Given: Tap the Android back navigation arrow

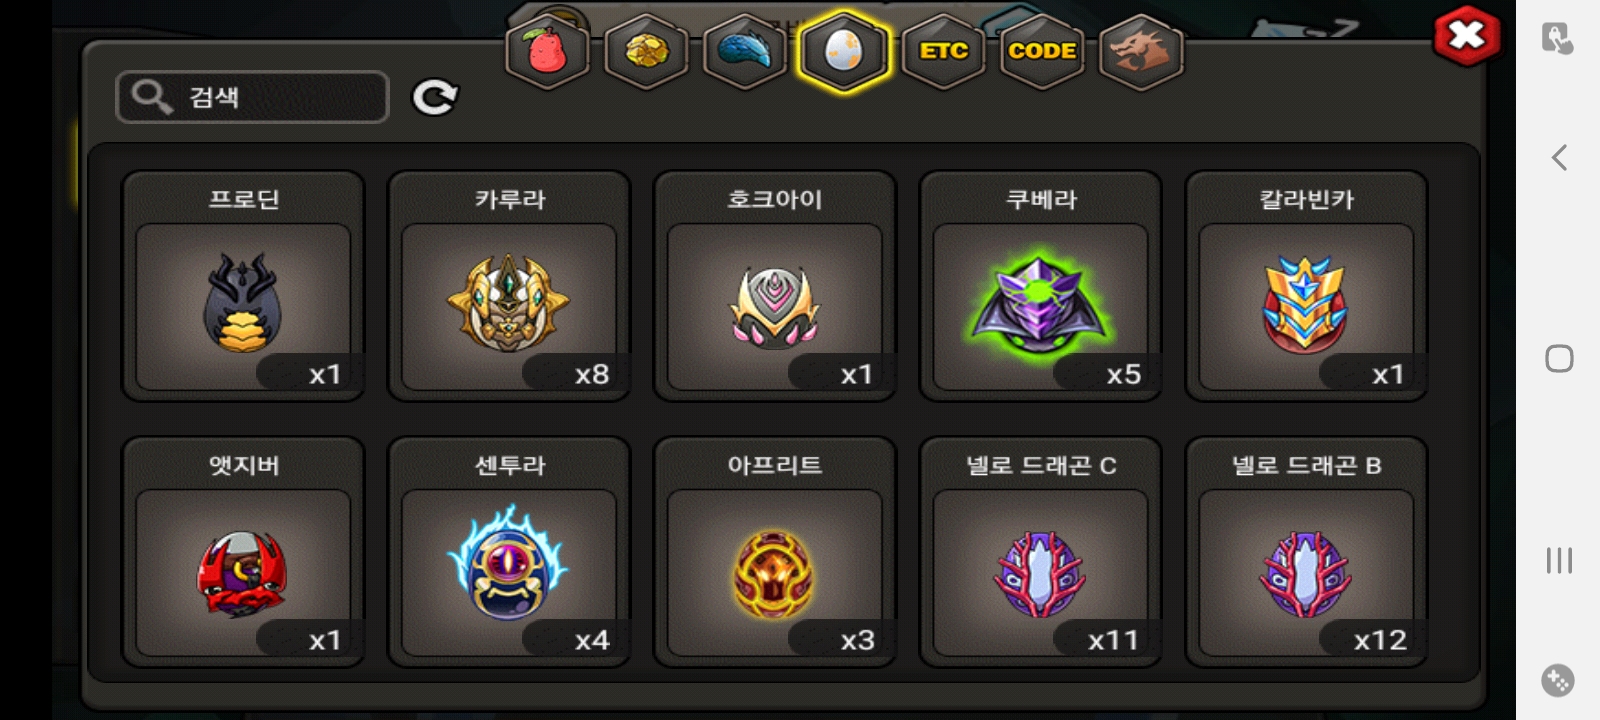Looking at the screenshot, I should pos(1559,157).
